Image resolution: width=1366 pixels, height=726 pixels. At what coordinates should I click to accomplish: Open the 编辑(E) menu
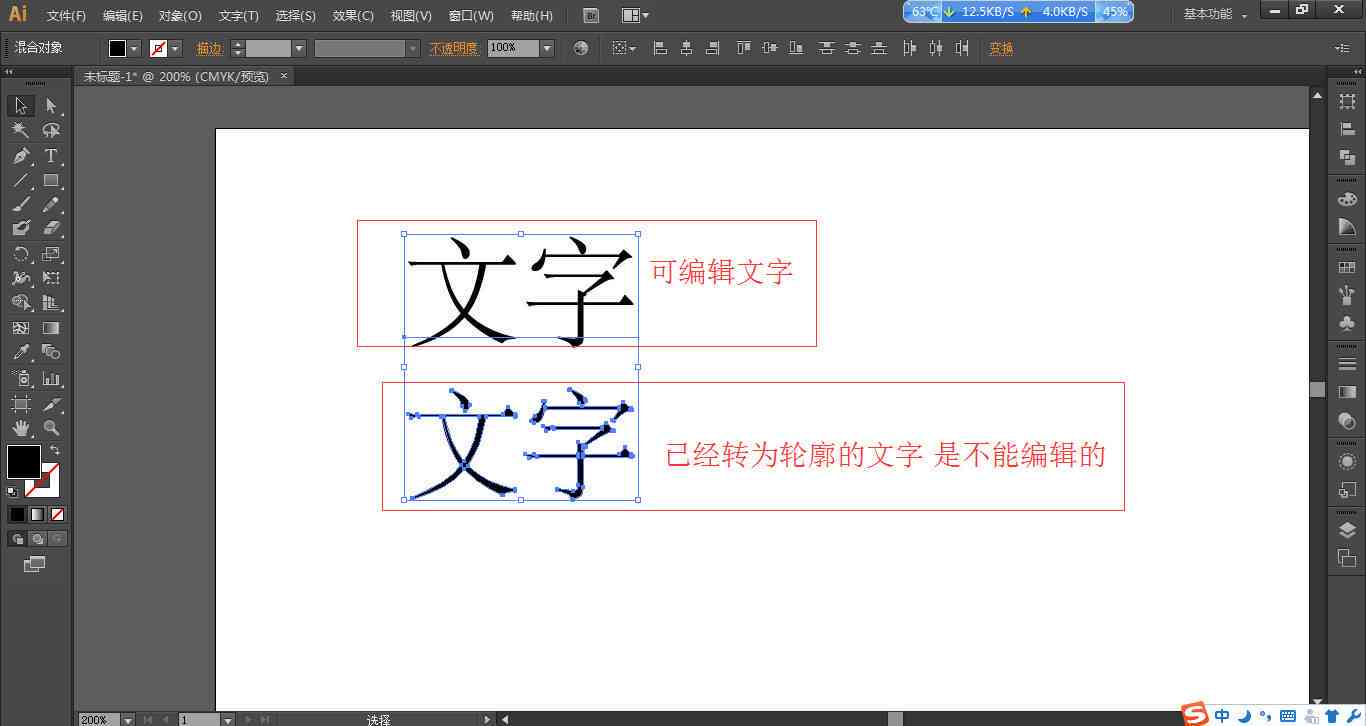(122, 15)
